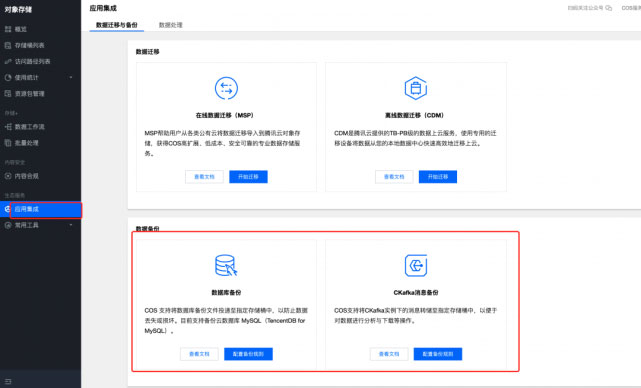Click 配置备份规则 under 数据库备份 card

click(248, 354)
